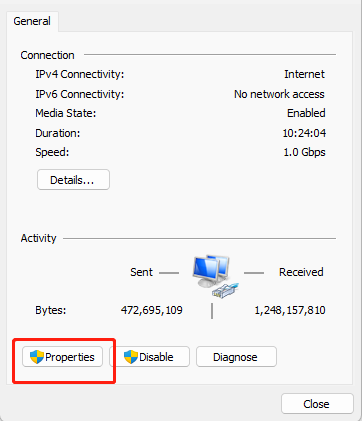This screenshot has width=362, height=421.
Task: Click the Sent bytes count 472,695,109
Action: 152,310
